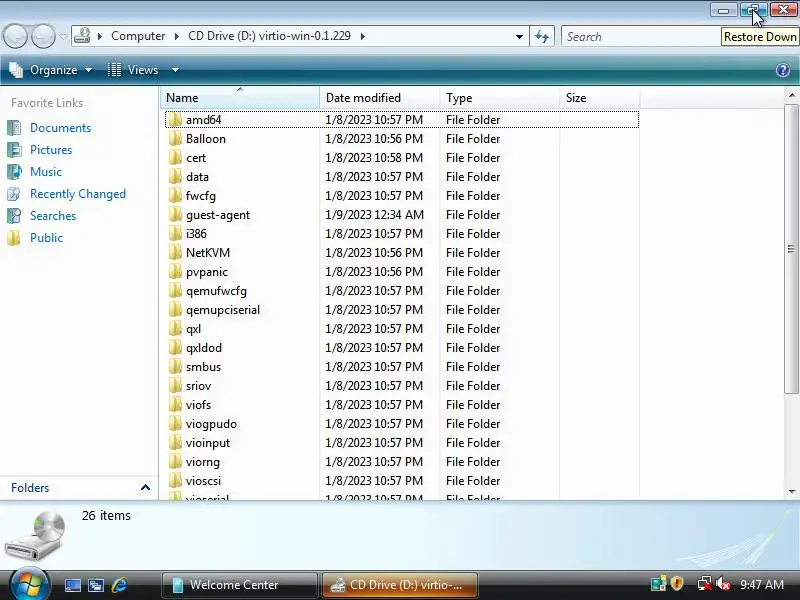Open Searches in Favorite Links

(x=53, y=216)
